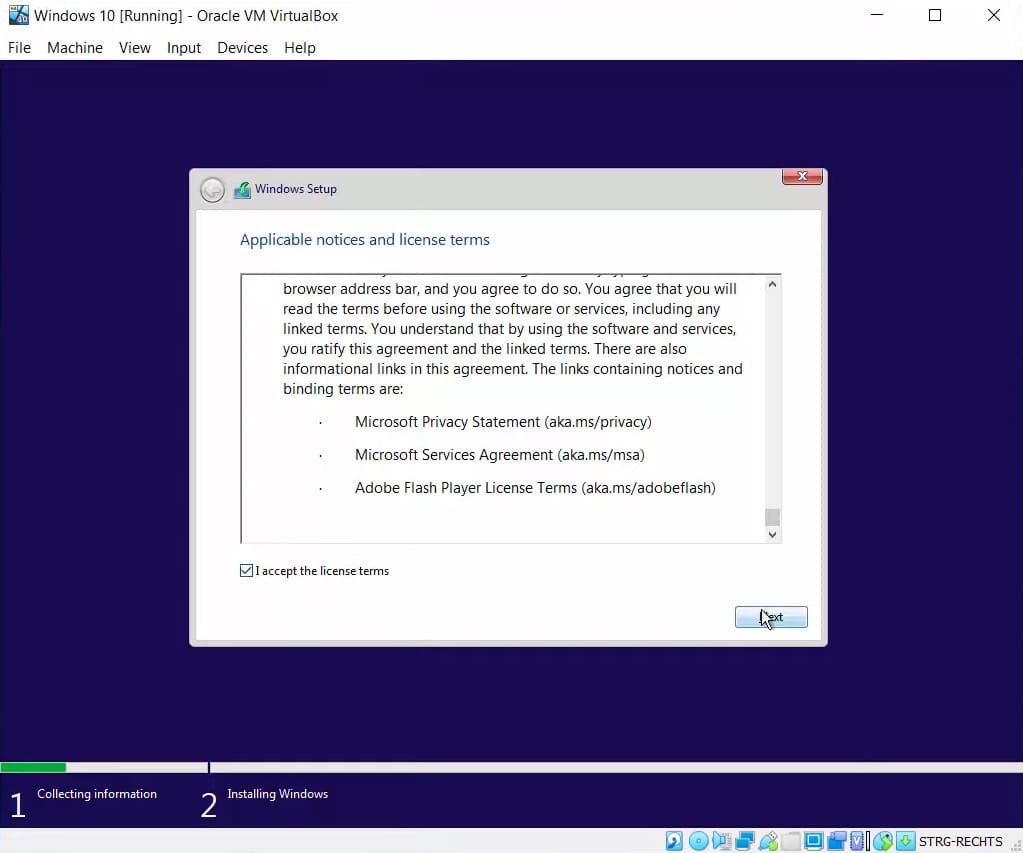The height and width of the screenshot is (853, 1023).
Task: Click the optical drive status icon
Action: (x=699, y=841)
